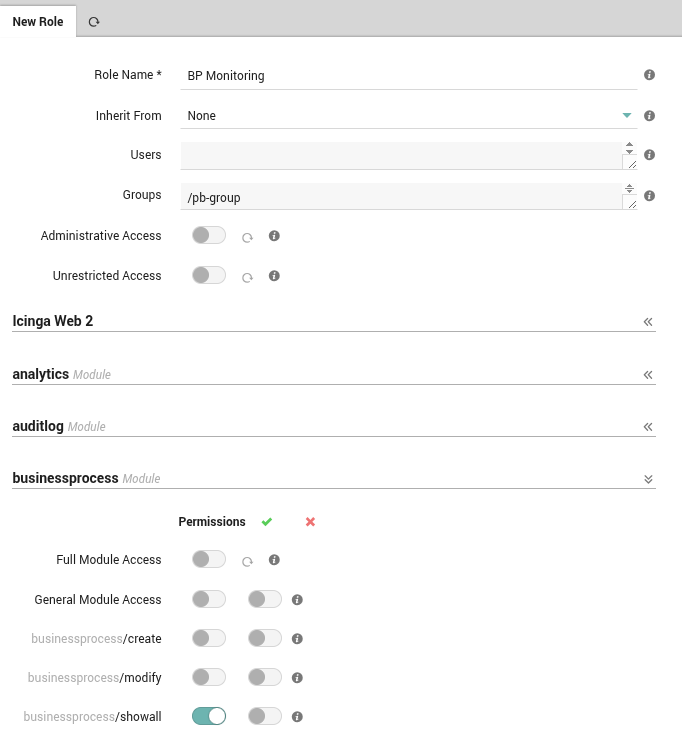682x746 pixels.
Task: Click the refresh icon beside New Role tab
Action: tap(94, 22)
